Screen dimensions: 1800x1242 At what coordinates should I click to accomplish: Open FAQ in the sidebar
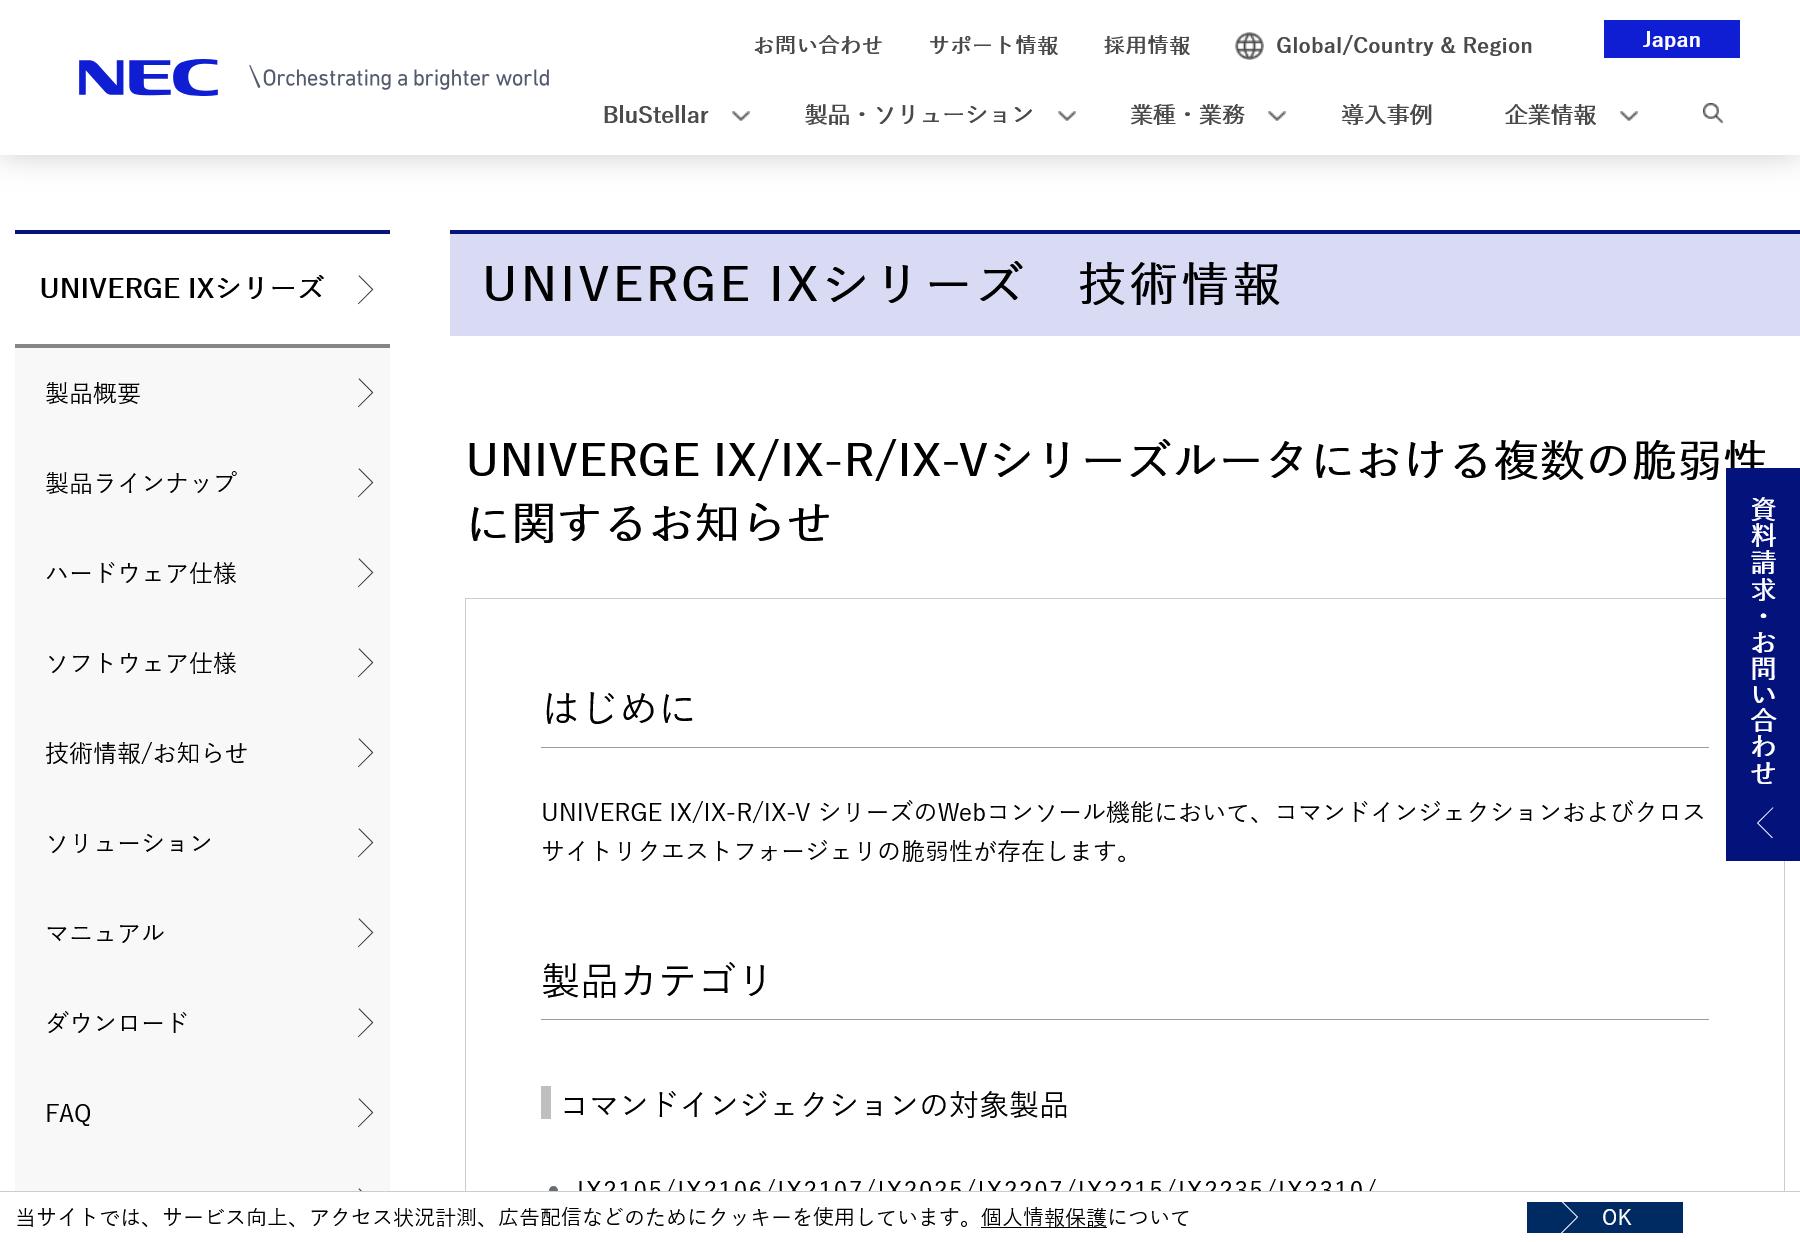point(202,1113)
